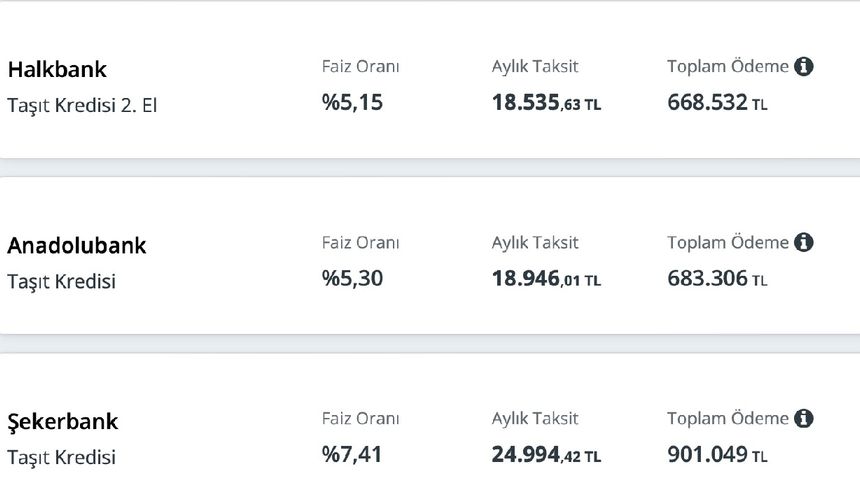Screen dimensions: 860x504
Task: Click the Şekerbank bank name heading
Action: [63, 422]
